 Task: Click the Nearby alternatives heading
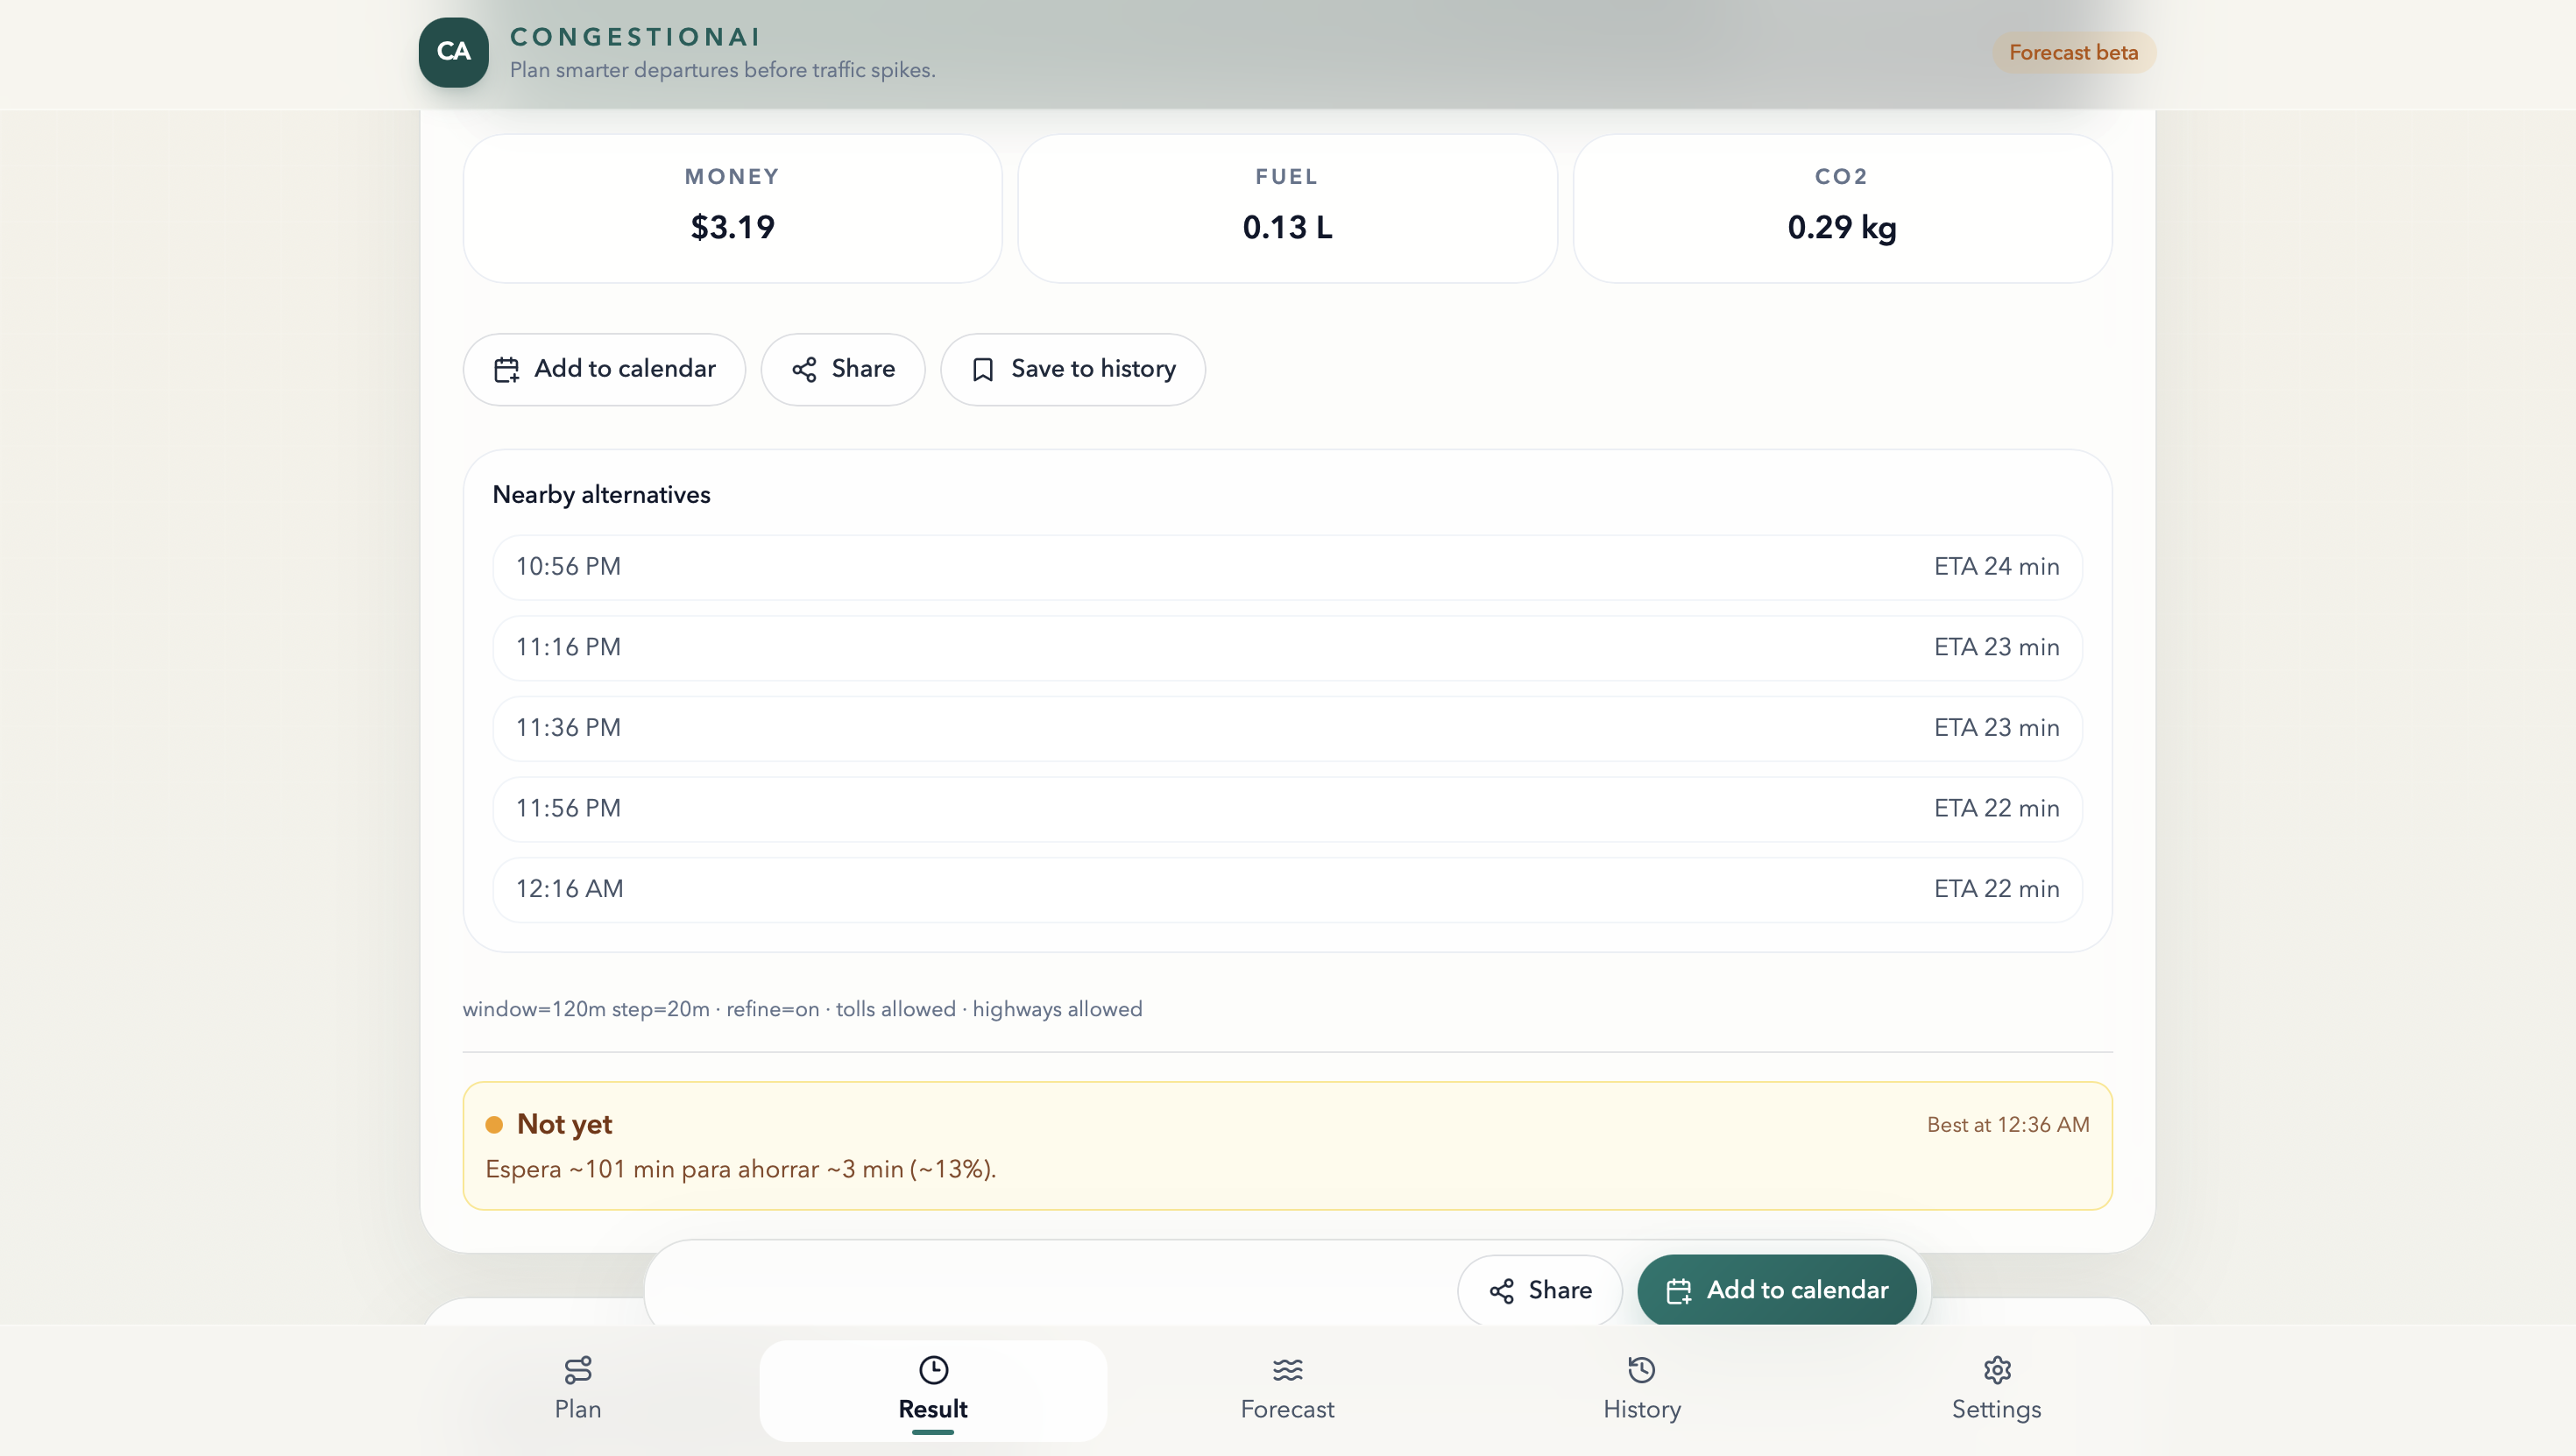(x=601, y=495)
